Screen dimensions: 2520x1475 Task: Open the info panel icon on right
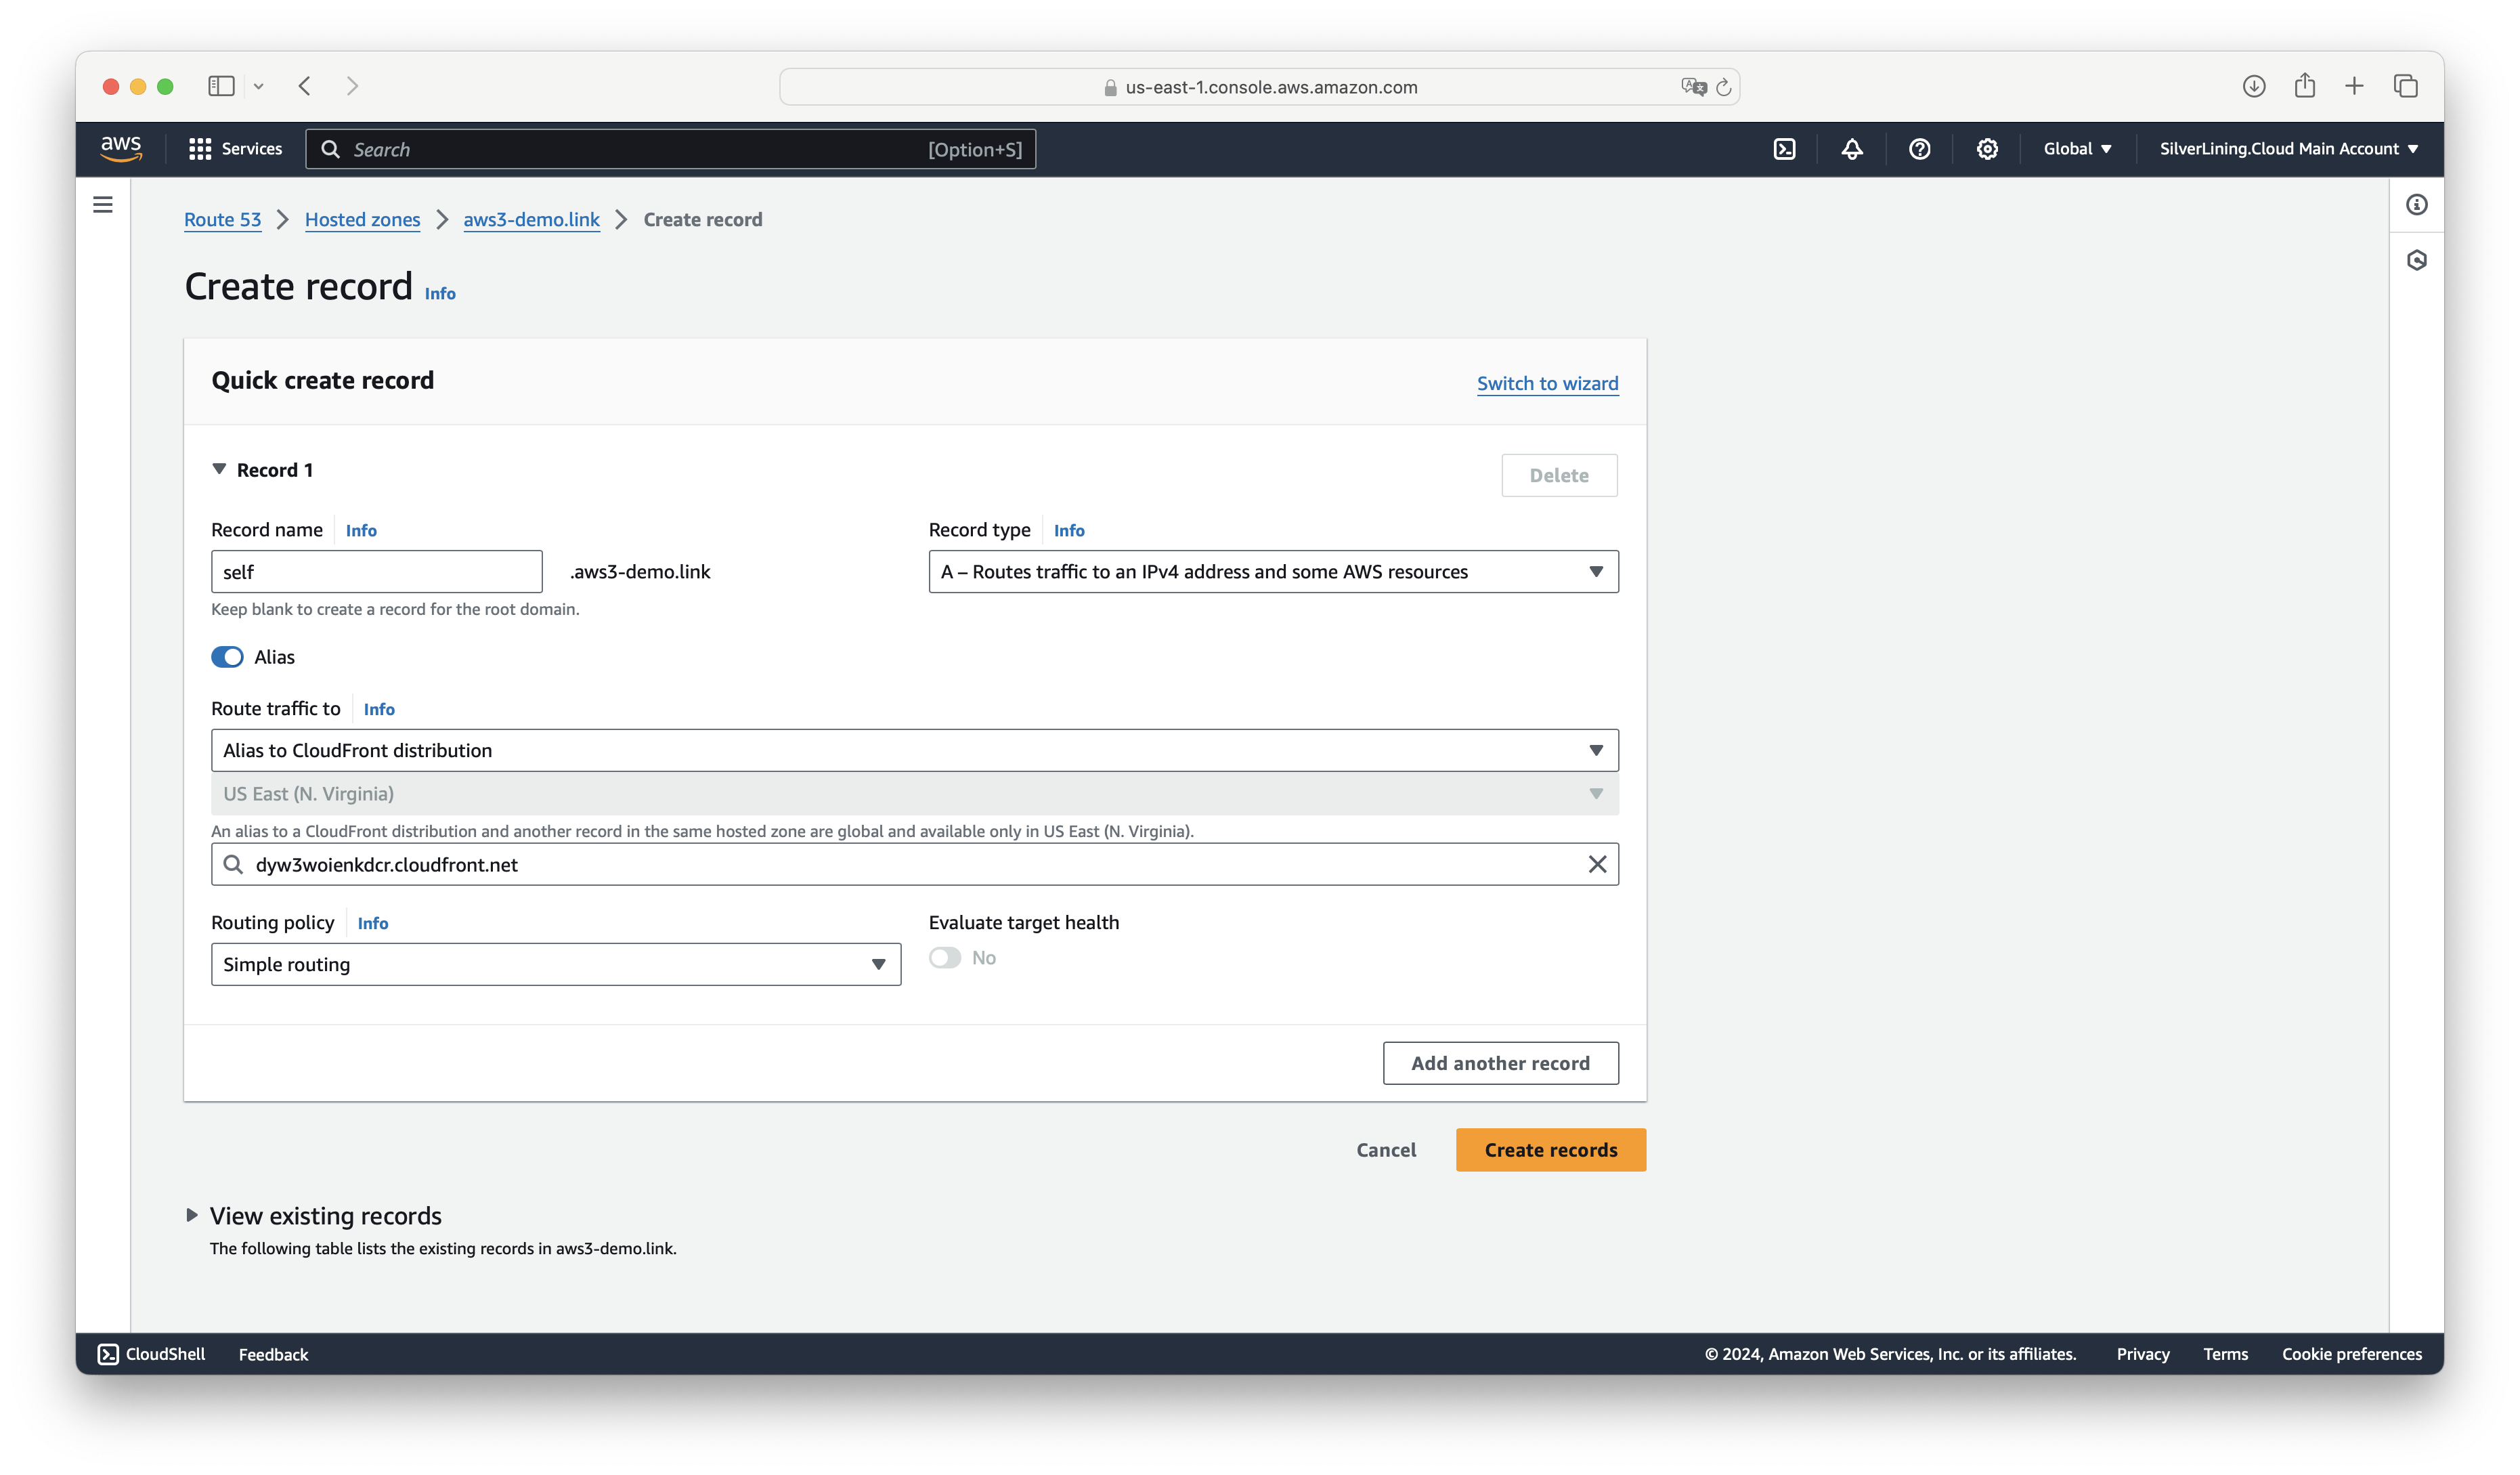click(2416, 205)
